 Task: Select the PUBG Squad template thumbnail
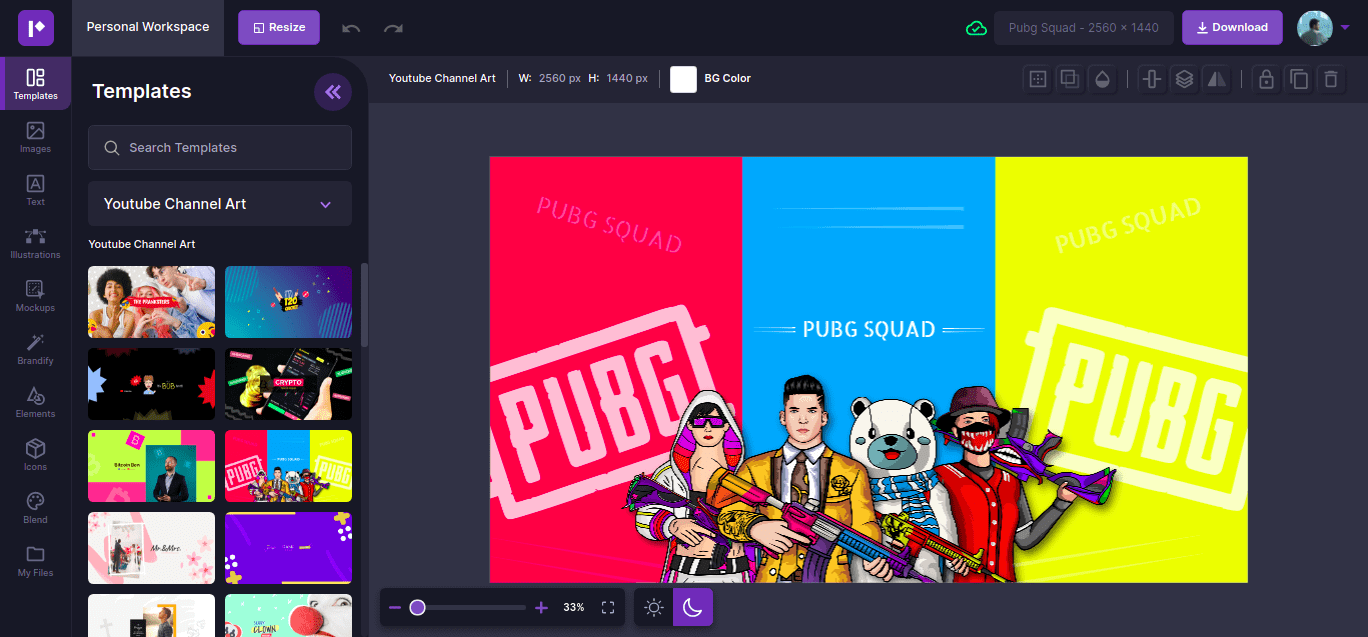(x=288, y=466)
